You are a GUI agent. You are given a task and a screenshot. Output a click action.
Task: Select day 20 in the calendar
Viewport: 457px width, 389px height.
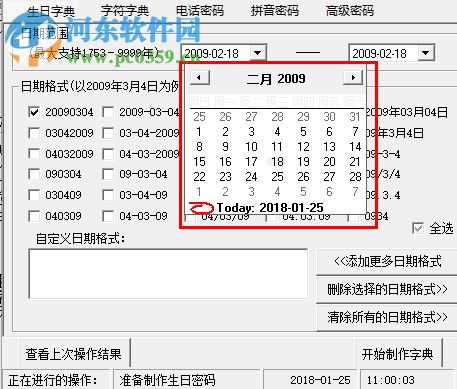pos(329,162)
